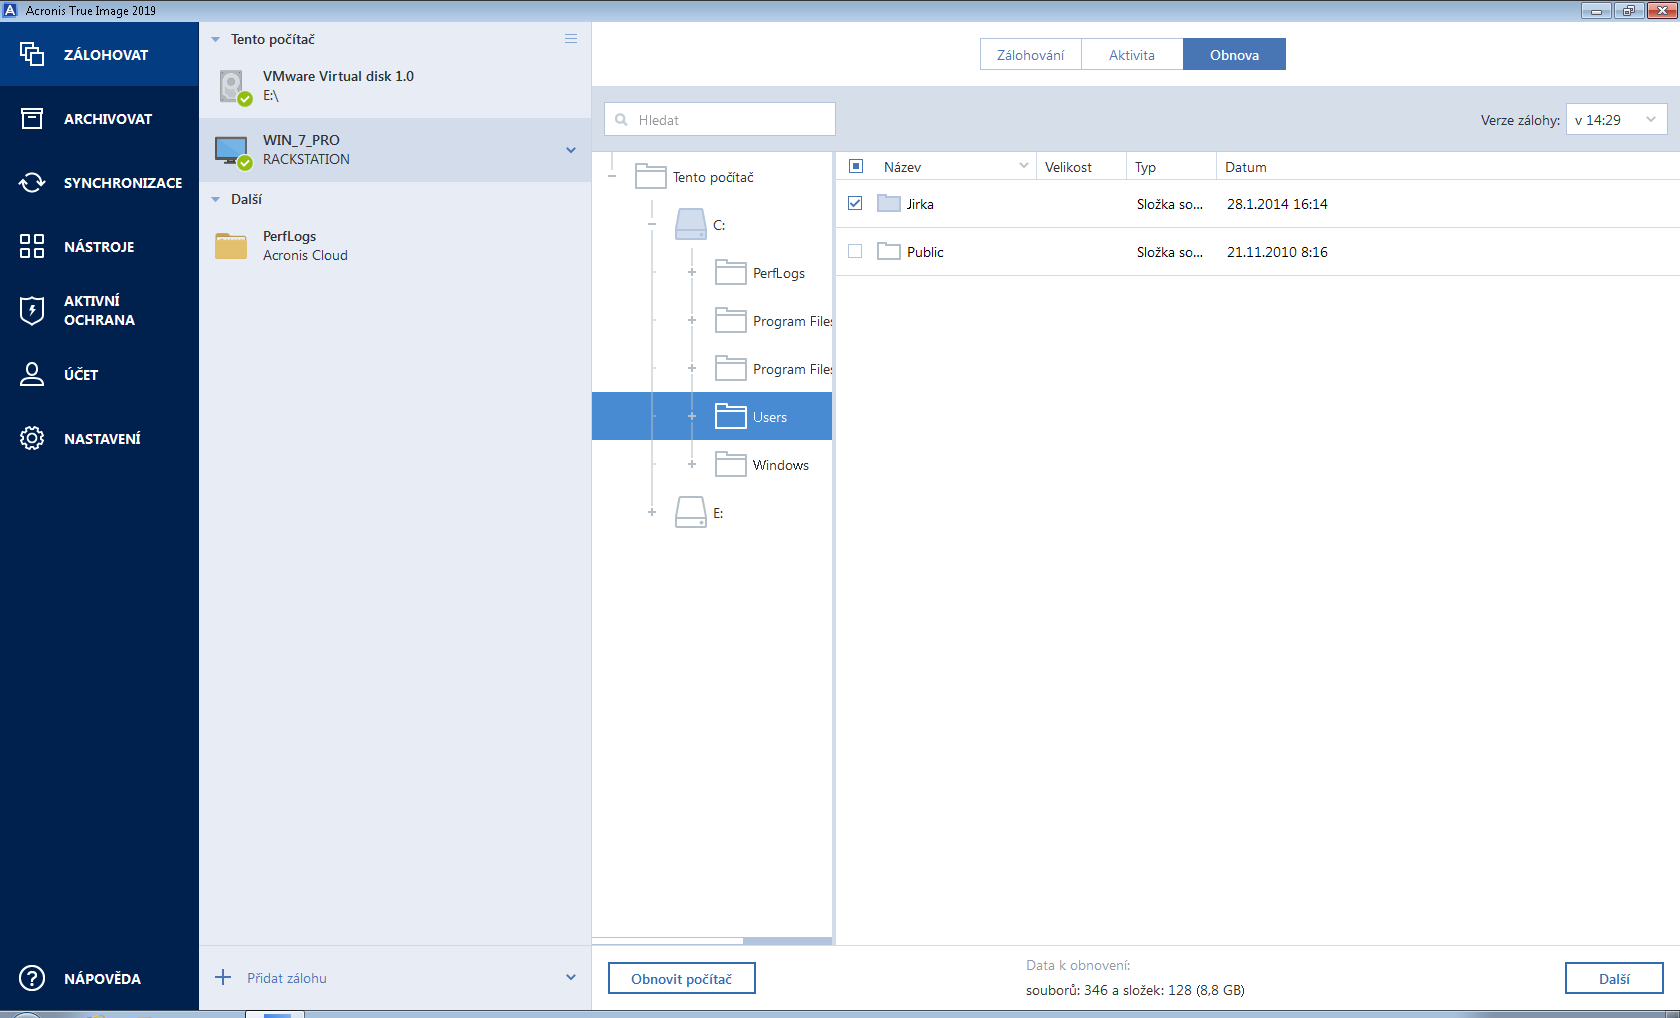Click the folder tree horizontal scrollbar

coord(786,941)
